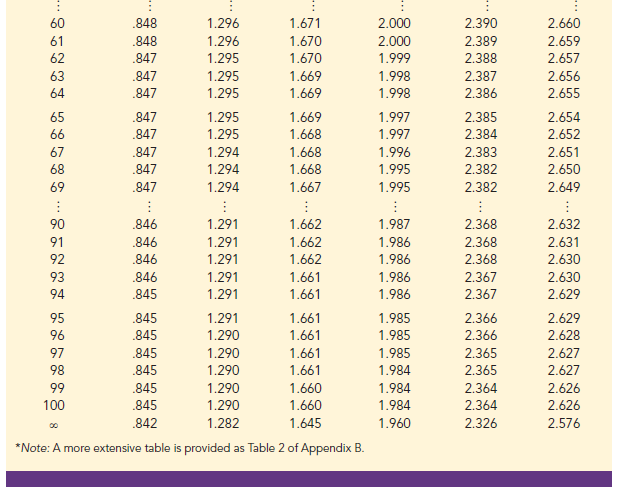Click the purple bar below the note
Screen dimensions: 617x493
[x=308, y=481]
